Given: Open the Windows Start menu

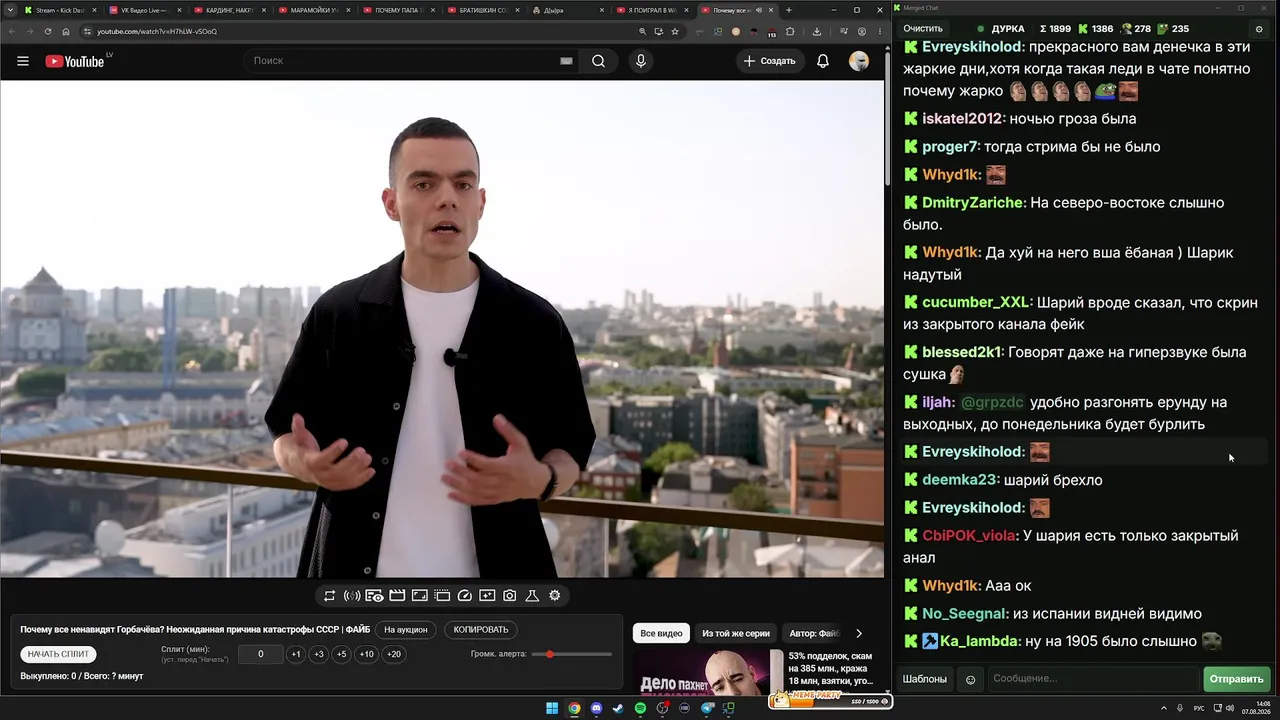Looking at the screenshot, I should click(x=552, y=709).
